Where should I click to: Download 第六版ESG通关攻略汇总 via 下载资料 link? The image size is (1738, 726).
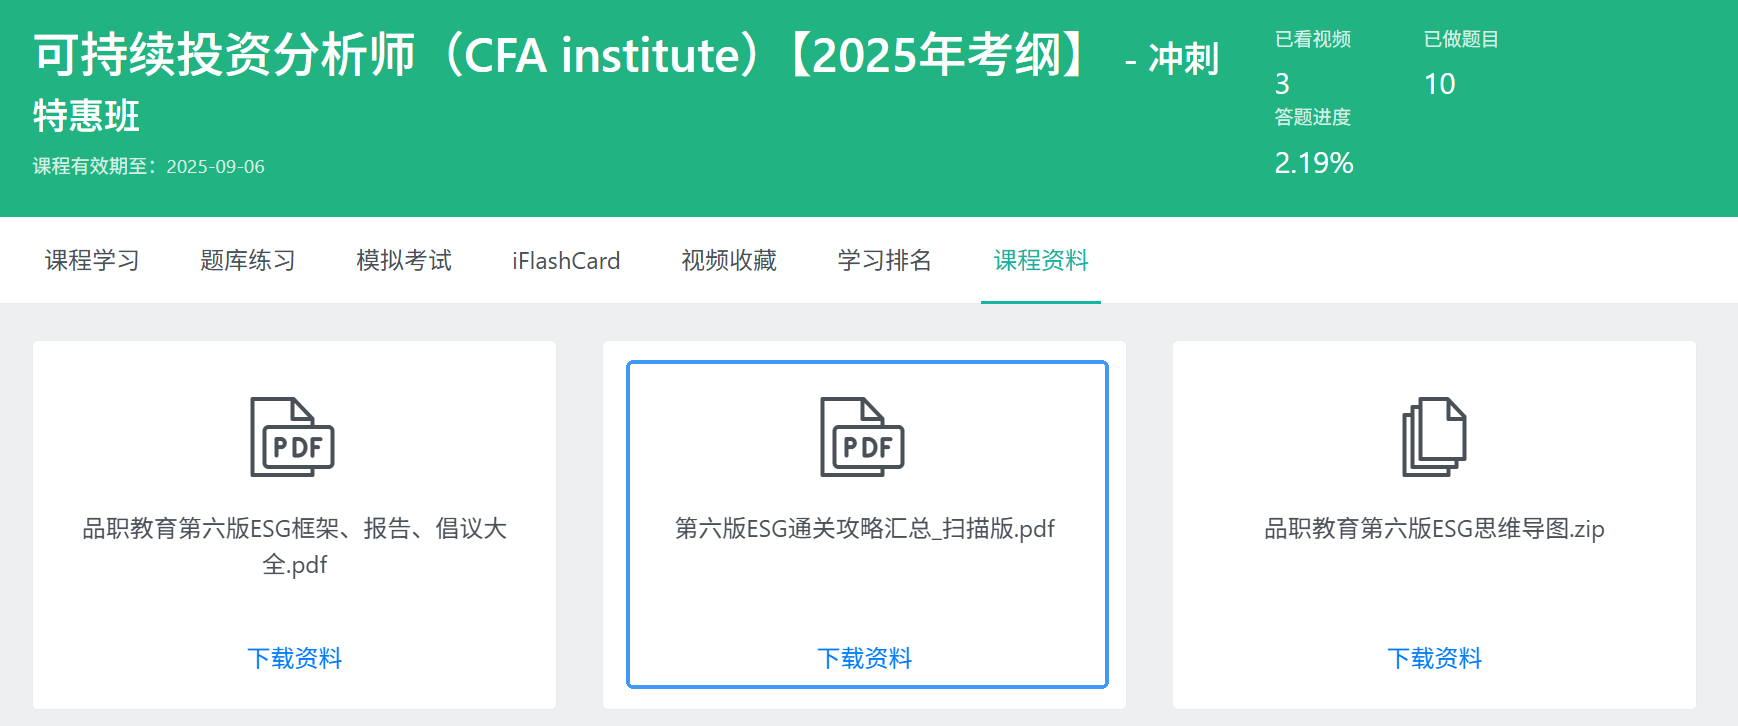pos(865,658)
